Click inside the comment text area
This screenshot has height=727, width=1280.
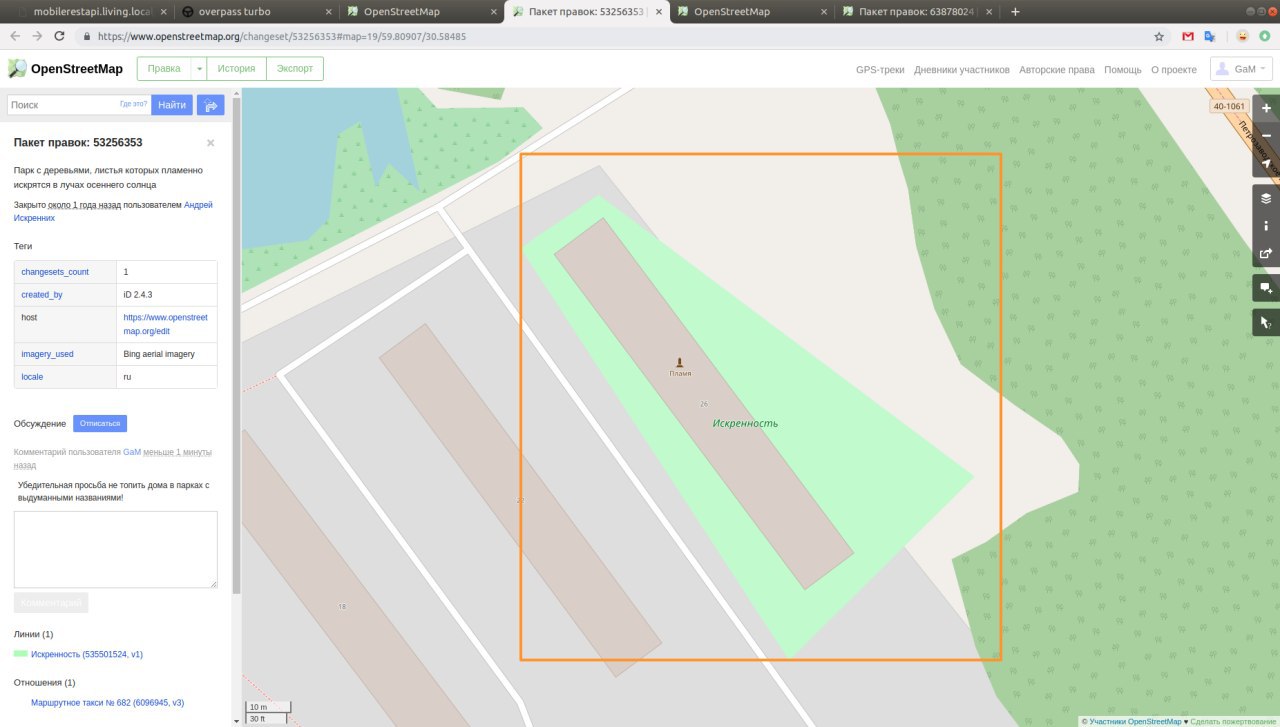[115, 549]
